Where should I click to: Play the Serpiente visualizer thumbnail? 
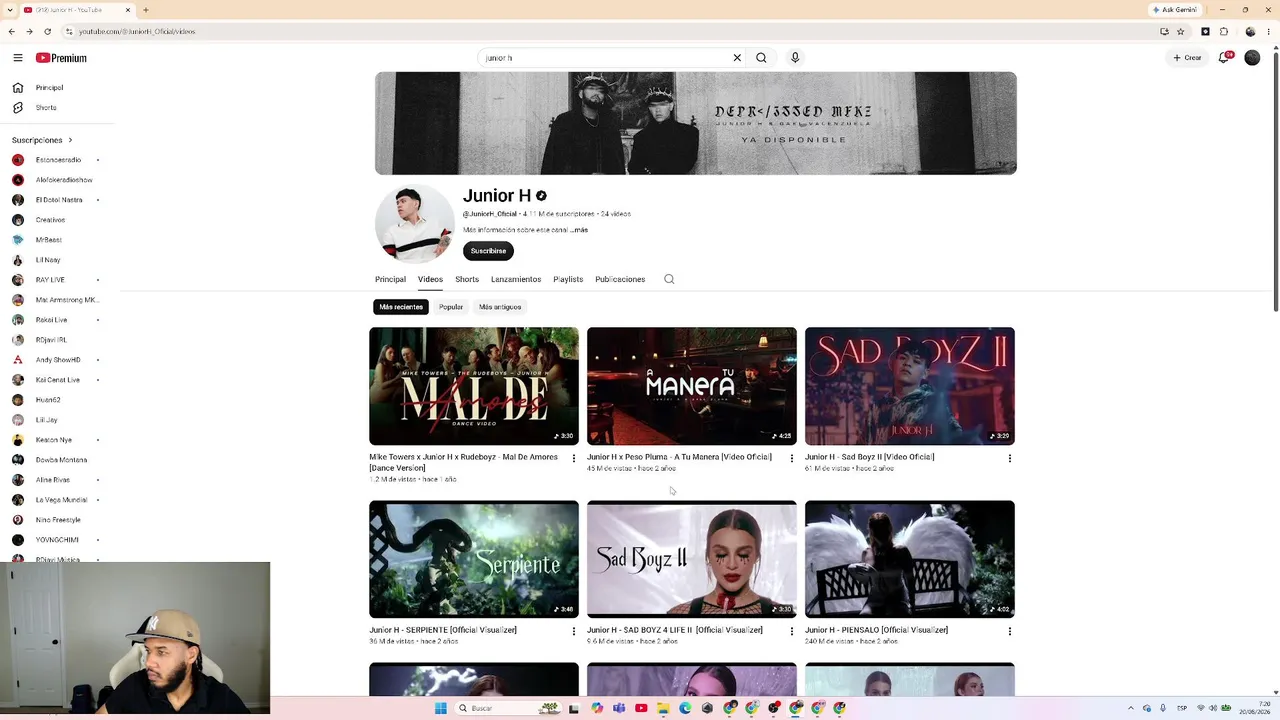tap(474, 559)
